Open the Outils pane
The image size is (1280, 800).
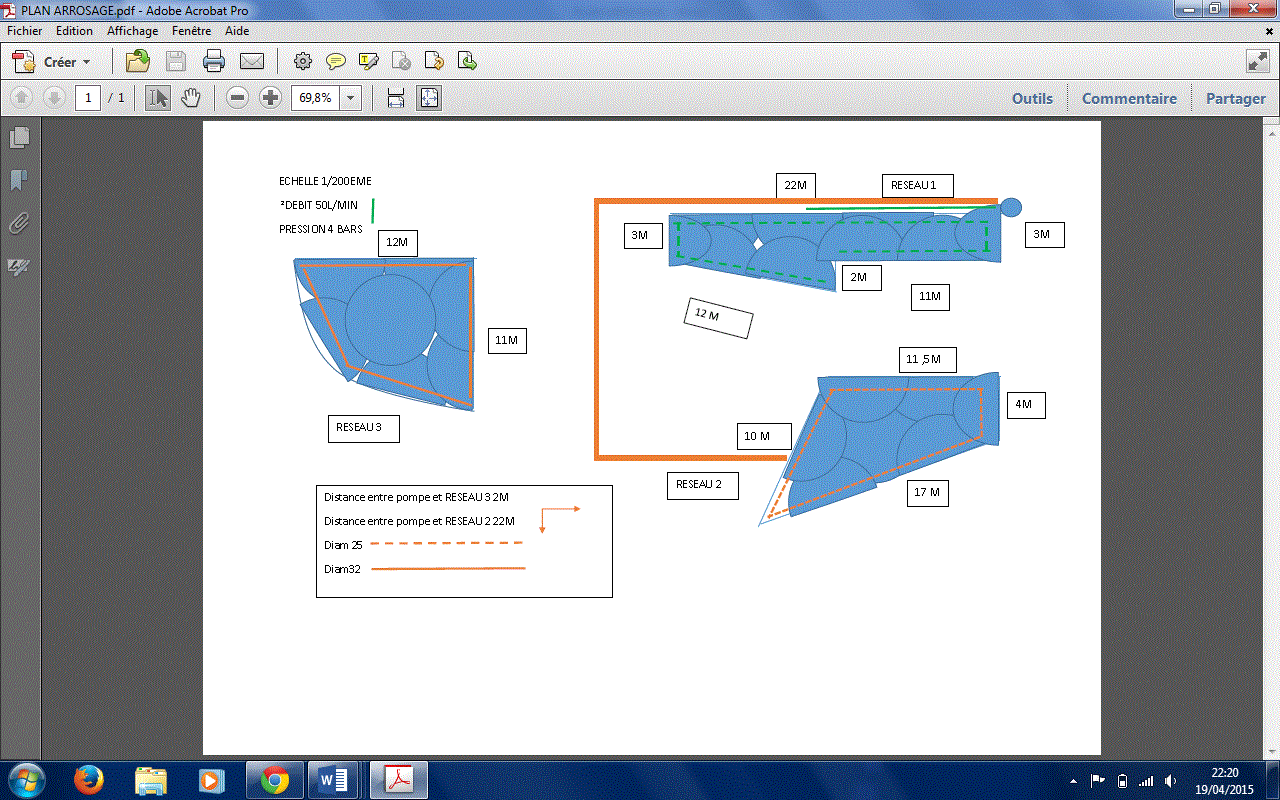[x=1032, y=98]
